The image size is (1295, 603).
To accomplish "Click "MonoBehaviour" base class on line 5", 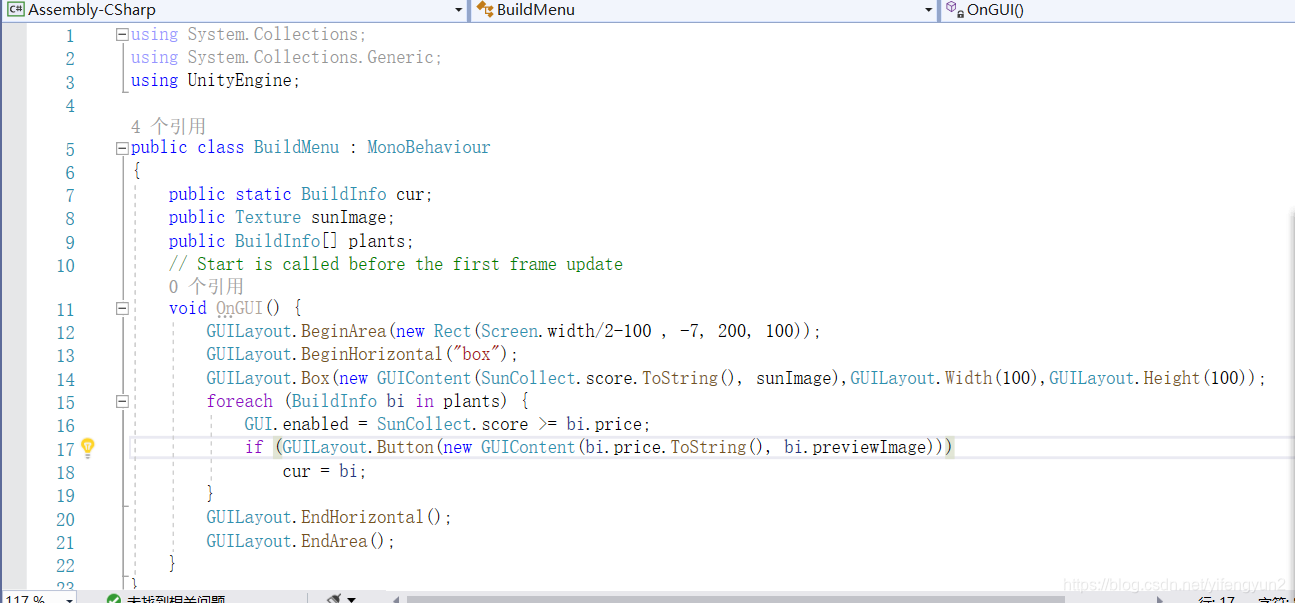I will pyautogui.click(x=429, y=147).
